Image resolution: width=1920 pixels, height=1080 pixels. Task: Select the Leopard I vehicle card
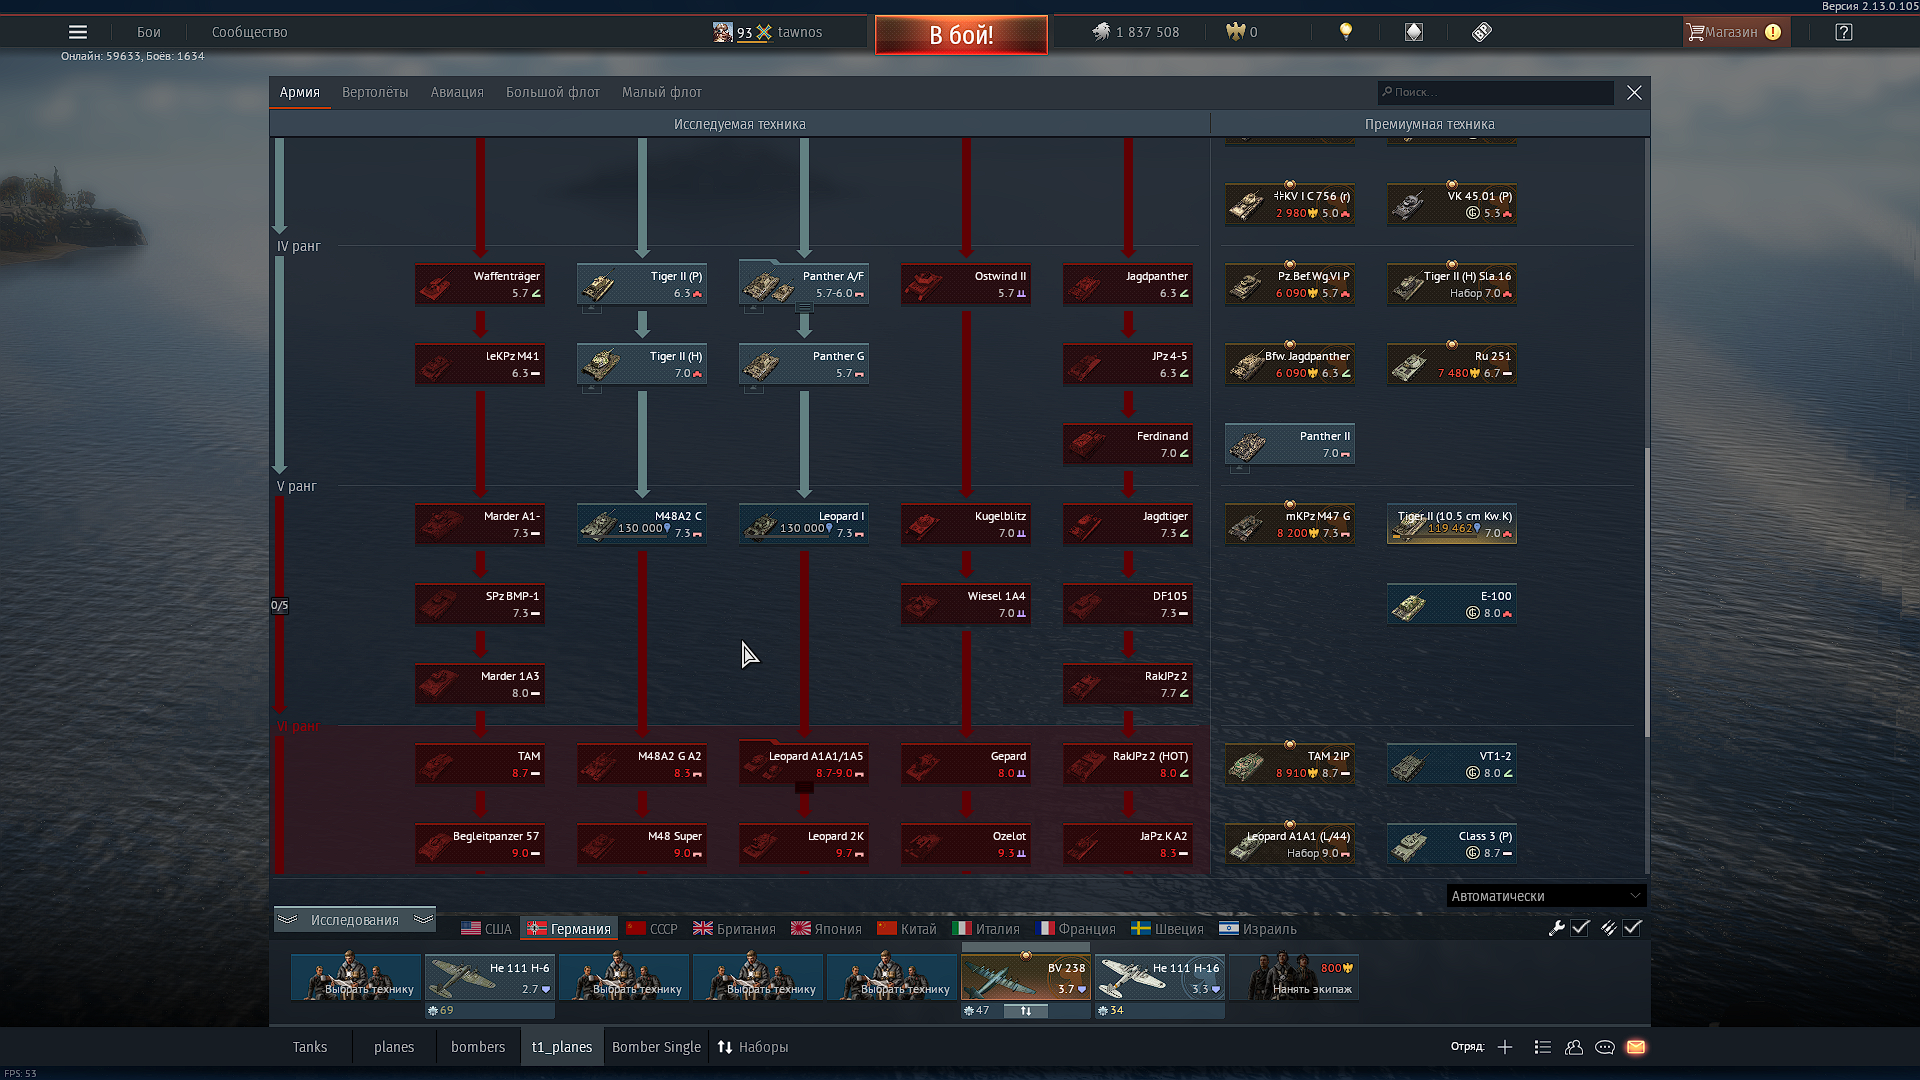pos(804,524)
